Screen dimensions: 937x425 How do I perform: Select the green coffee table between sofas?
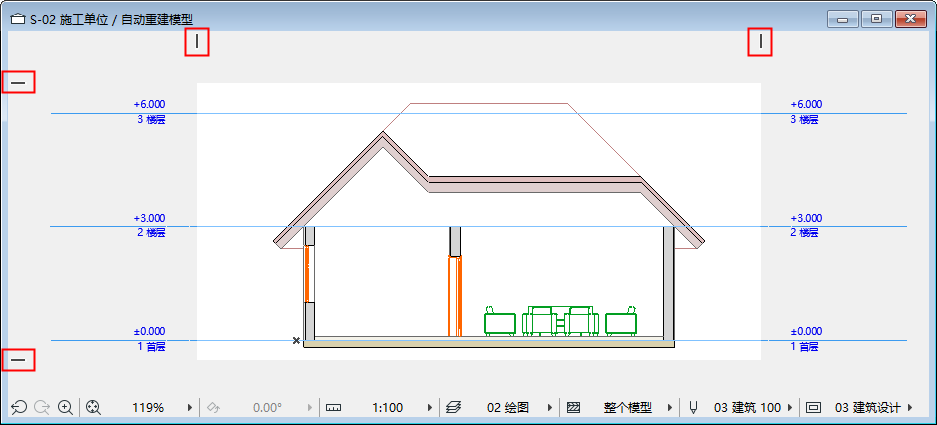561,325
